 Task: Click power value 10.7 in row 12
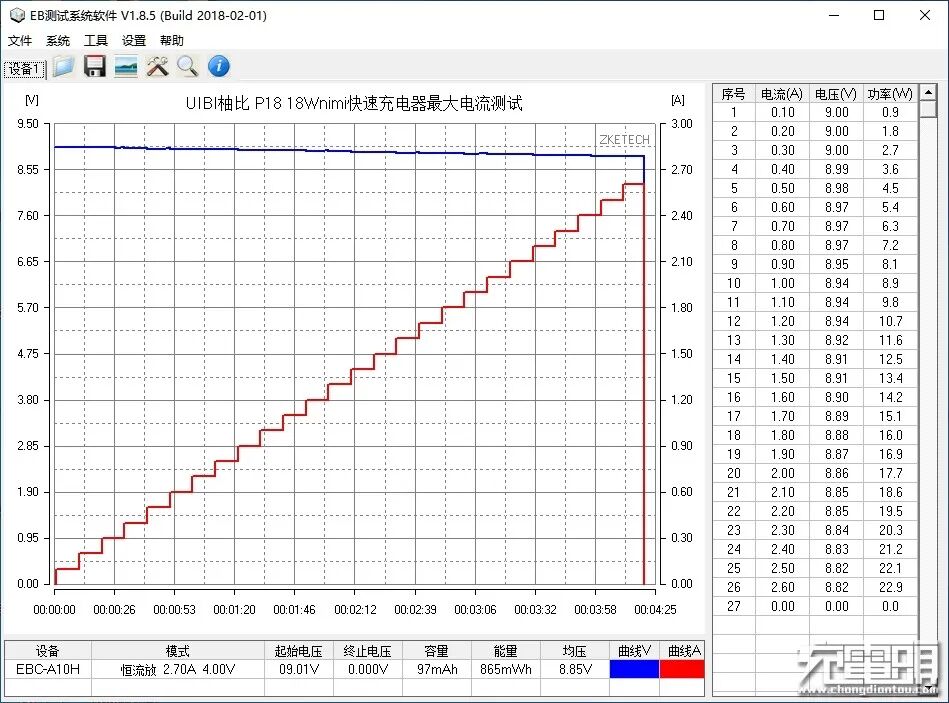click(890, 321)
